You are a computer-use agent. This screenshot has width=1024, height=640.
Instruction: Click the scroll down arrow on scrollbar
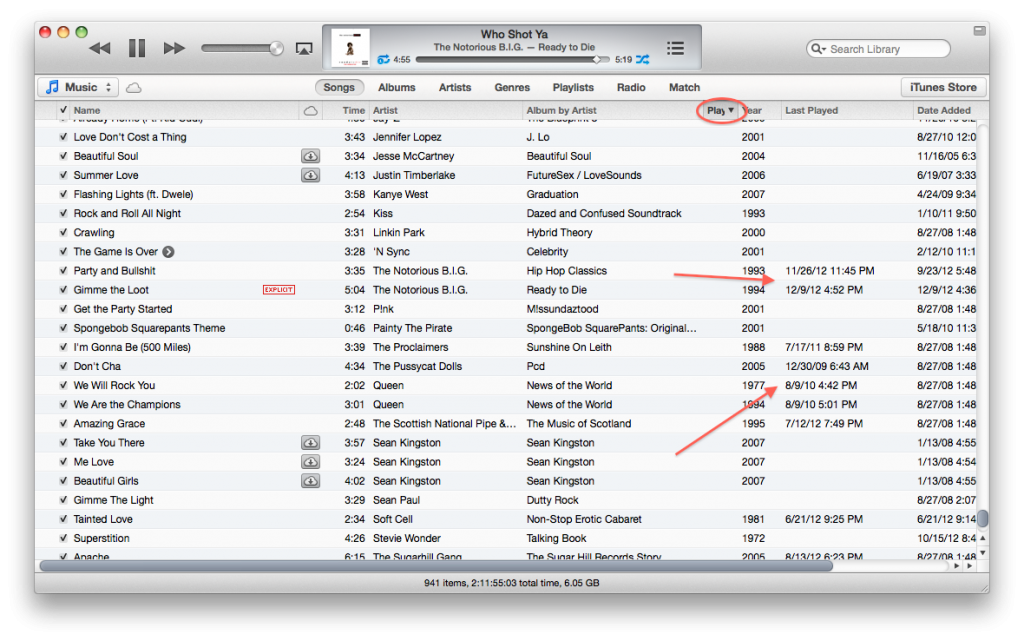coord(982,553)
